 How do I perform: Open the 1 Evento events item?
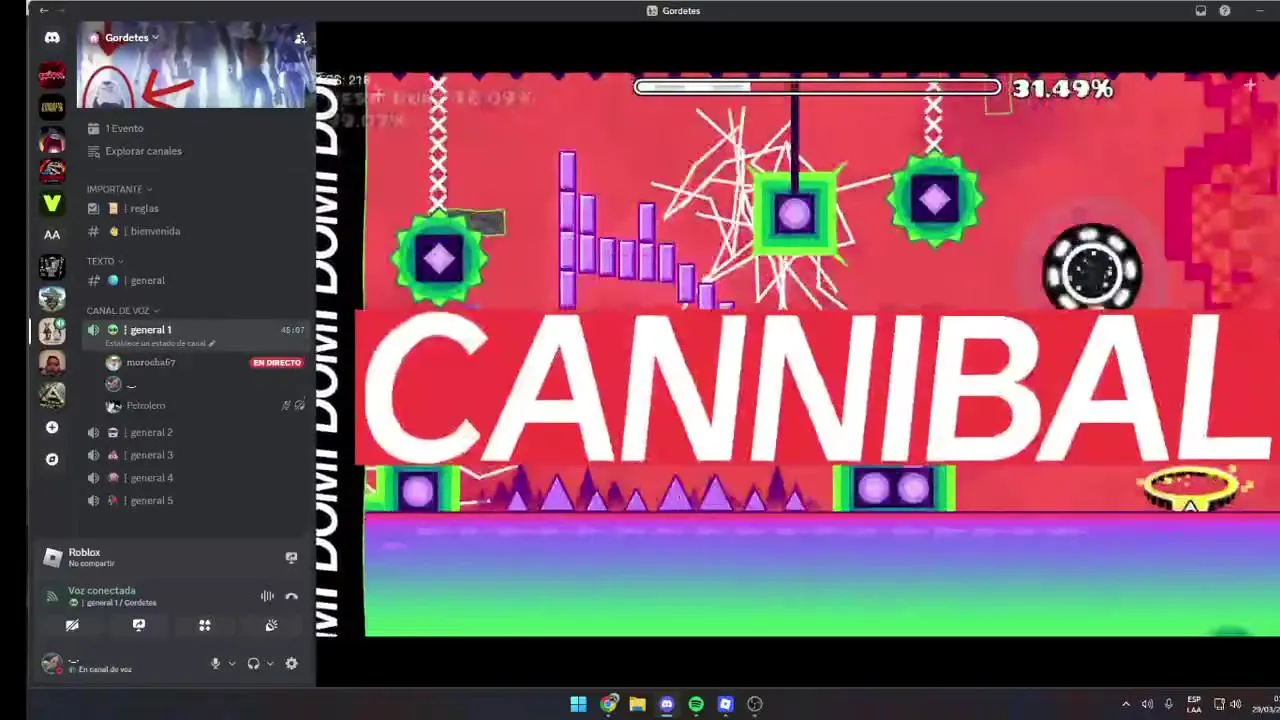[195, 128]
